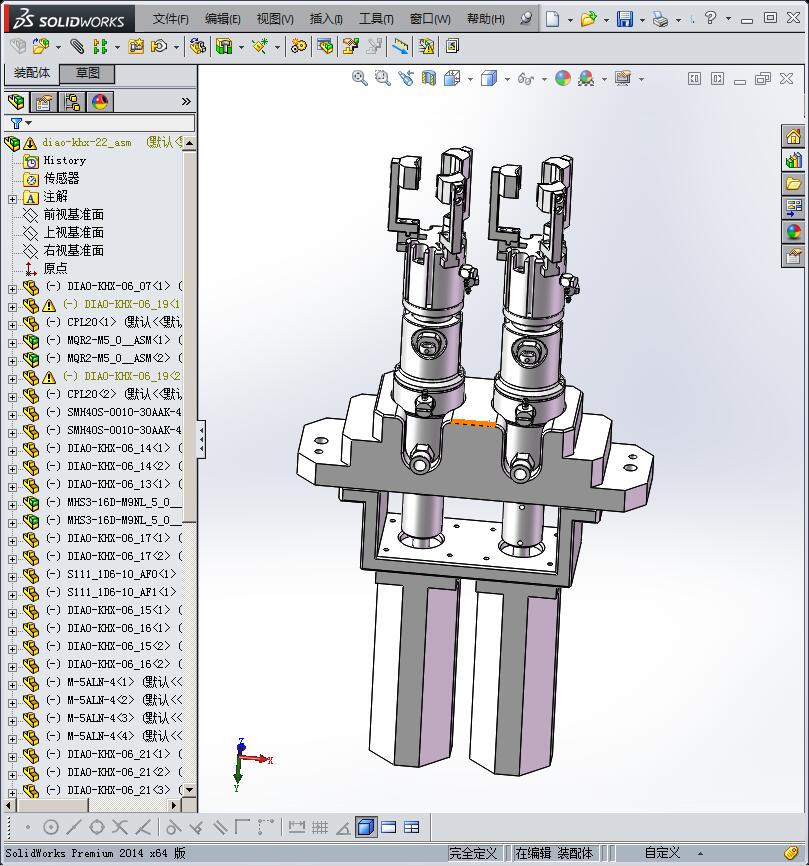The height and width of the screenshot is (866, 809).
Task: Click the New Motion Study icon
Action: click(x=299, y=46)
